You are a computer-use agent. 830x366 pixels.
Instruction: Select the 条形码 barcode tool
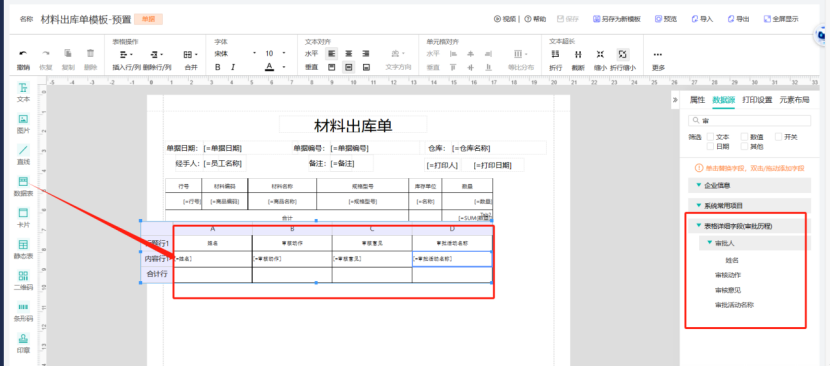coord(23,312)
